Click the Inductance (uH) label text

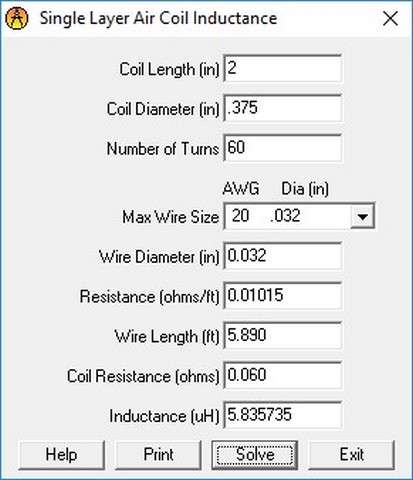click(x=164, y=416)
